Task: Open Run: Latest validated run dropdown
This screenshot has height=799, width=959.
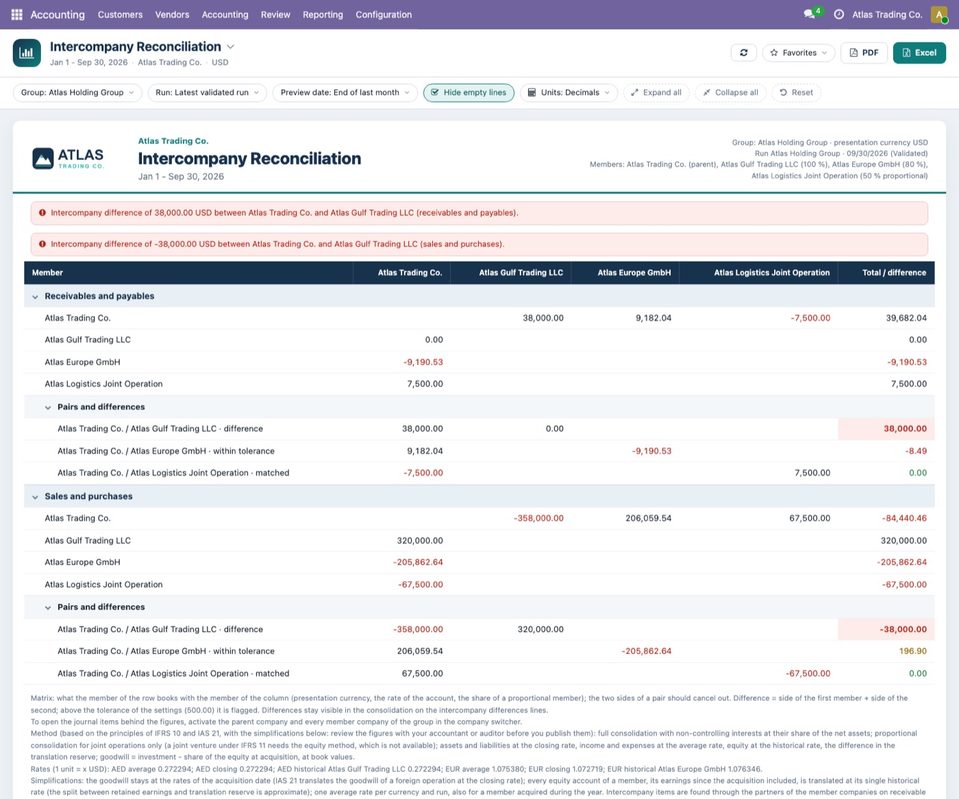Action: click(207, 92)
